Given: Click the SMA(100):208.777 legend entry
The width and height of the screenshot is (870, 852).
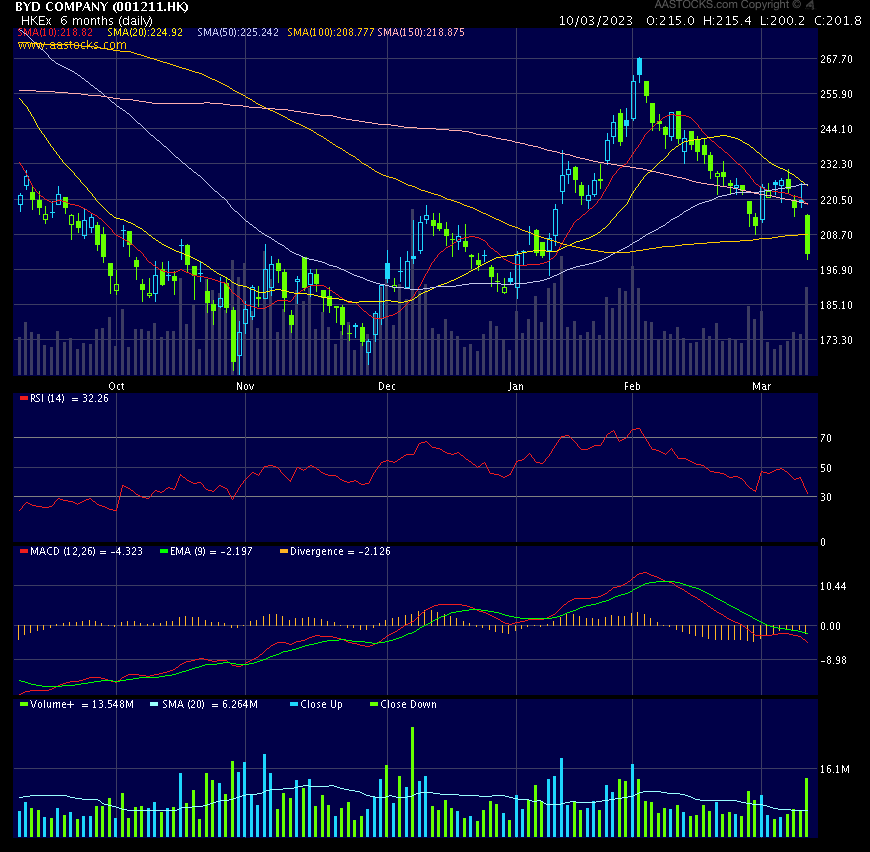Looking at the screenshot, I should [x=331, y=32].
